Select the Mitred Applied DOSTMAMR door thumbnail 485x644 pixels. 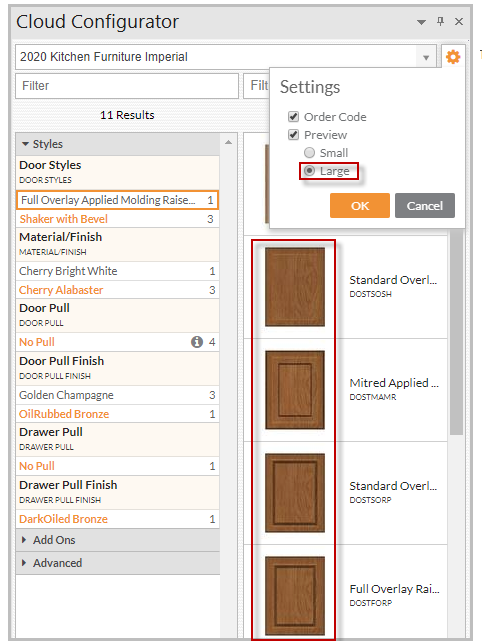[295, 390]
